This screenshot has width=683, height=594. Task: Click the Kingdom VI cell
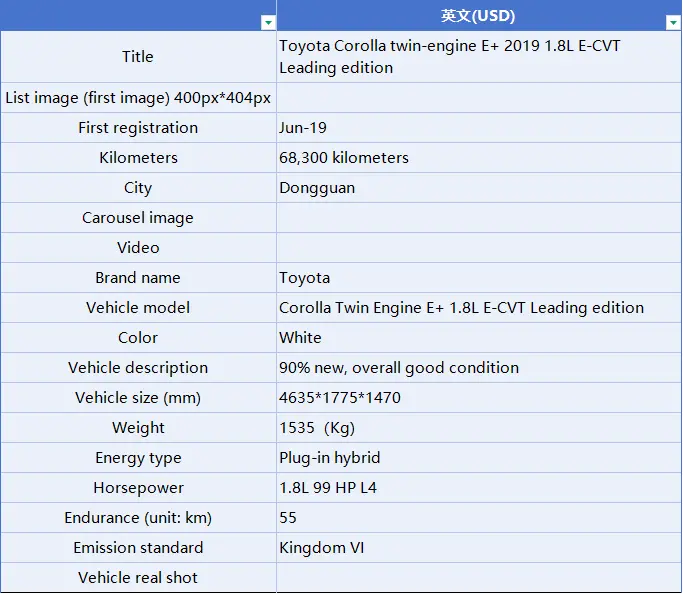tap(479, 548)
